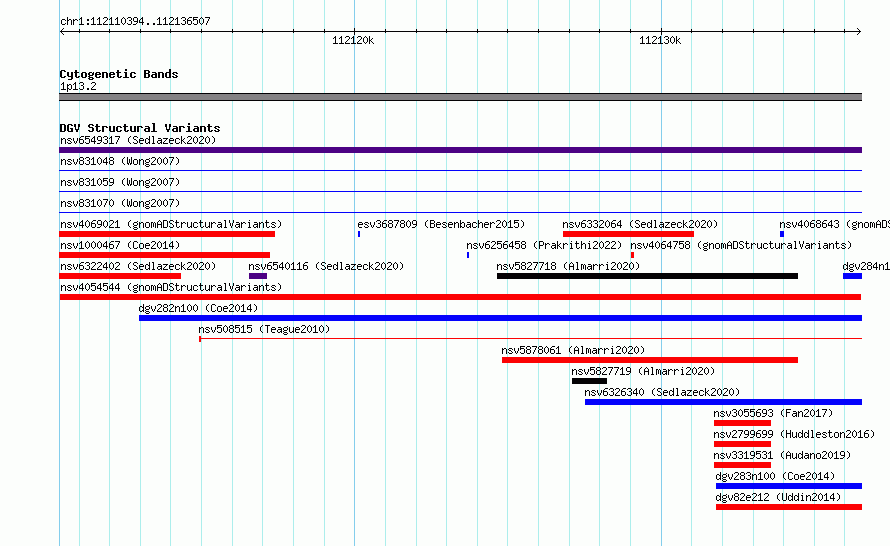Click ruler's right arrowhead

coord(859,32)
